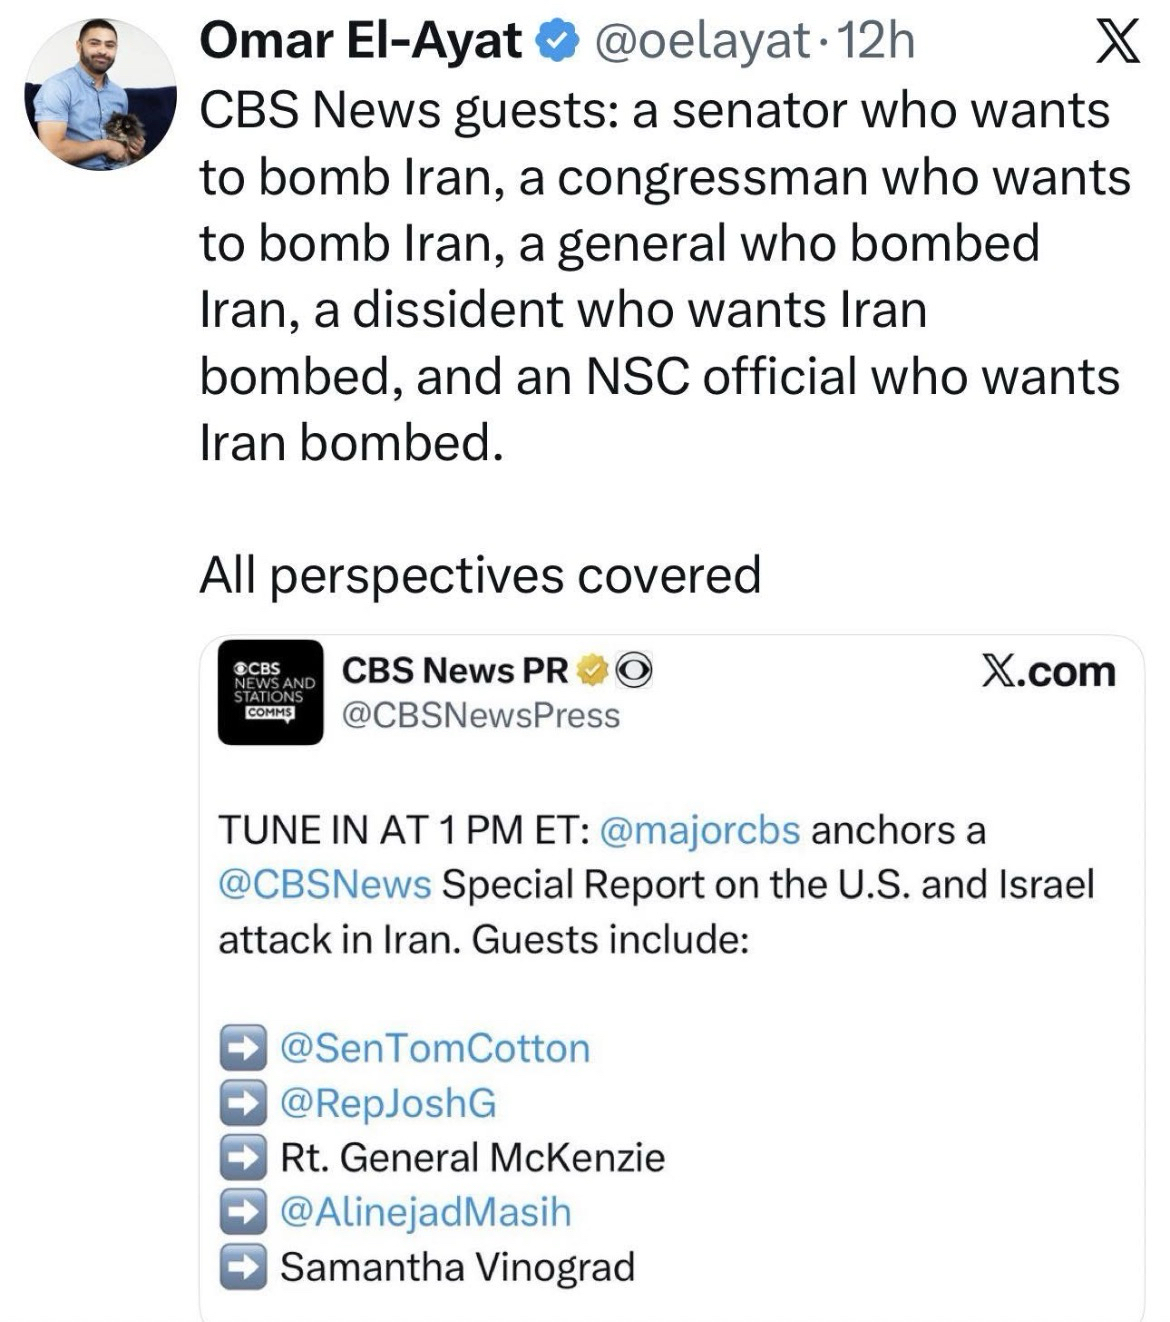Click arrow emoji beside Rt. General McKenzie
This screenshot has width=1170, height=1322.
tap(243, 1157)
